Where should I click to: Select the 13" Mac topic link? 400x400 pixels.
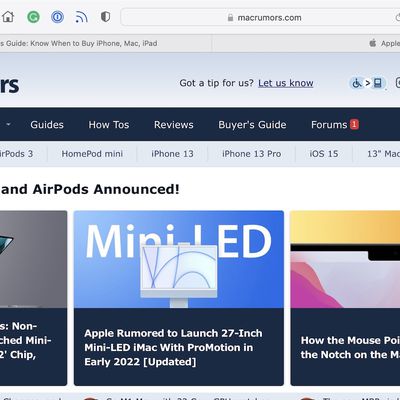(383, 154)
